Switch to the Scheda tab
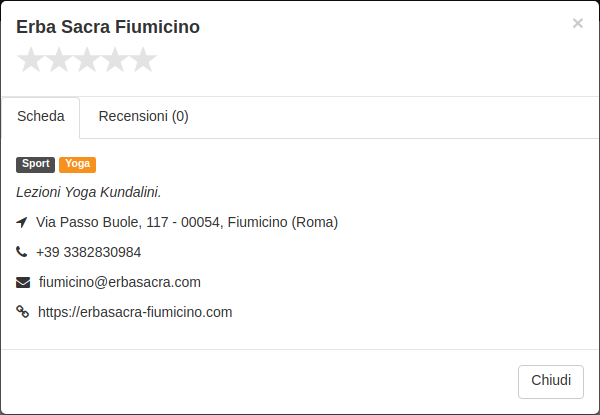 [41, 117]
